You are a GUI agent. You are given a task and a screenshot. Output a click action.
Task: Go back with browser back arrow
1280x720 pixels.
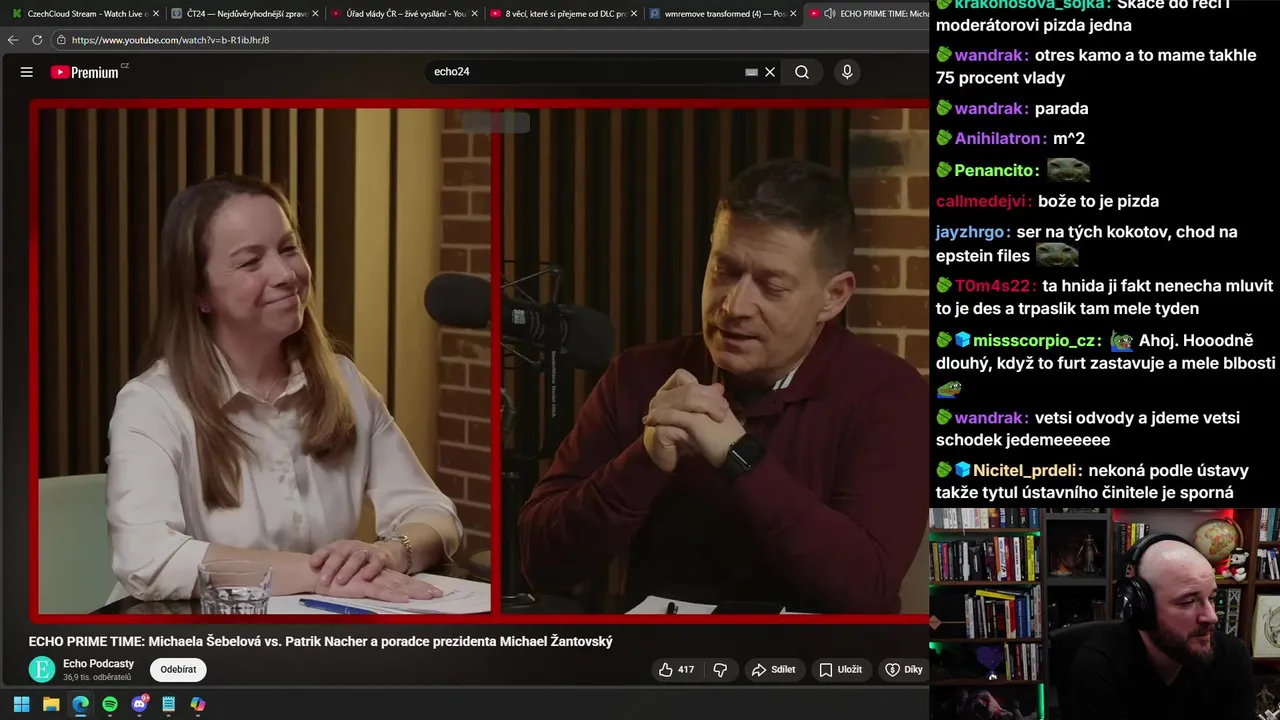(x=13, y=40)
